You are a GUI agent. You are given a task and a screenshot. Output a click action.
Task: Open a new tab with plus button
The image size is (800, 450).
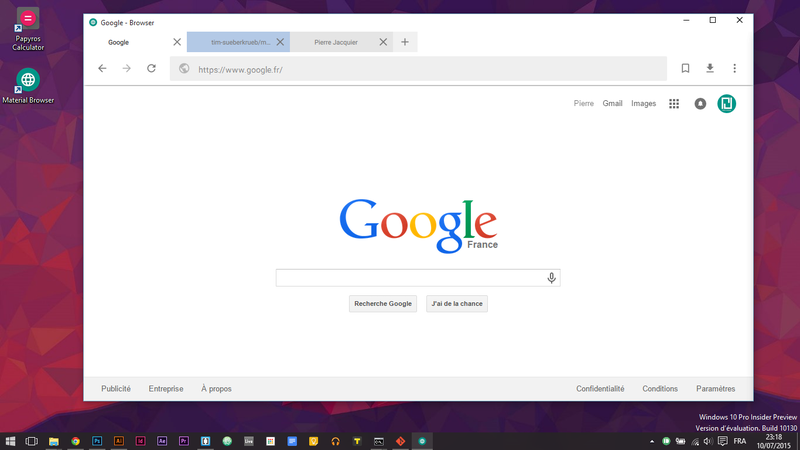(x=405, y=42)
